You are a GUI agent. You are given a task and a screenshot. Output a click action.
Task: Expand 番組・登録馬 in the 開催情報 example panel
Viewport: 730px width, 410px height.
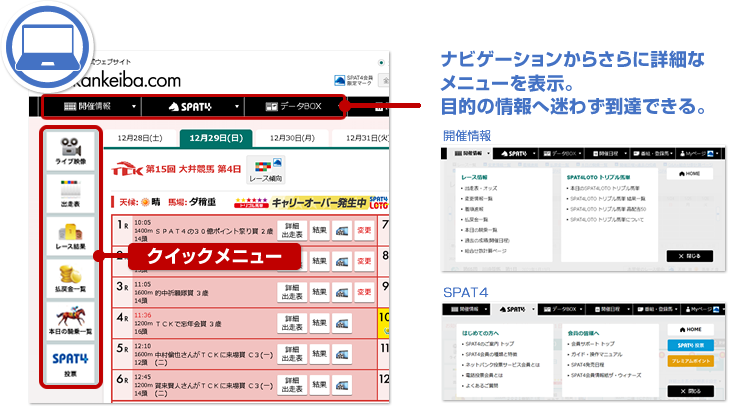[x=653, y=153]
